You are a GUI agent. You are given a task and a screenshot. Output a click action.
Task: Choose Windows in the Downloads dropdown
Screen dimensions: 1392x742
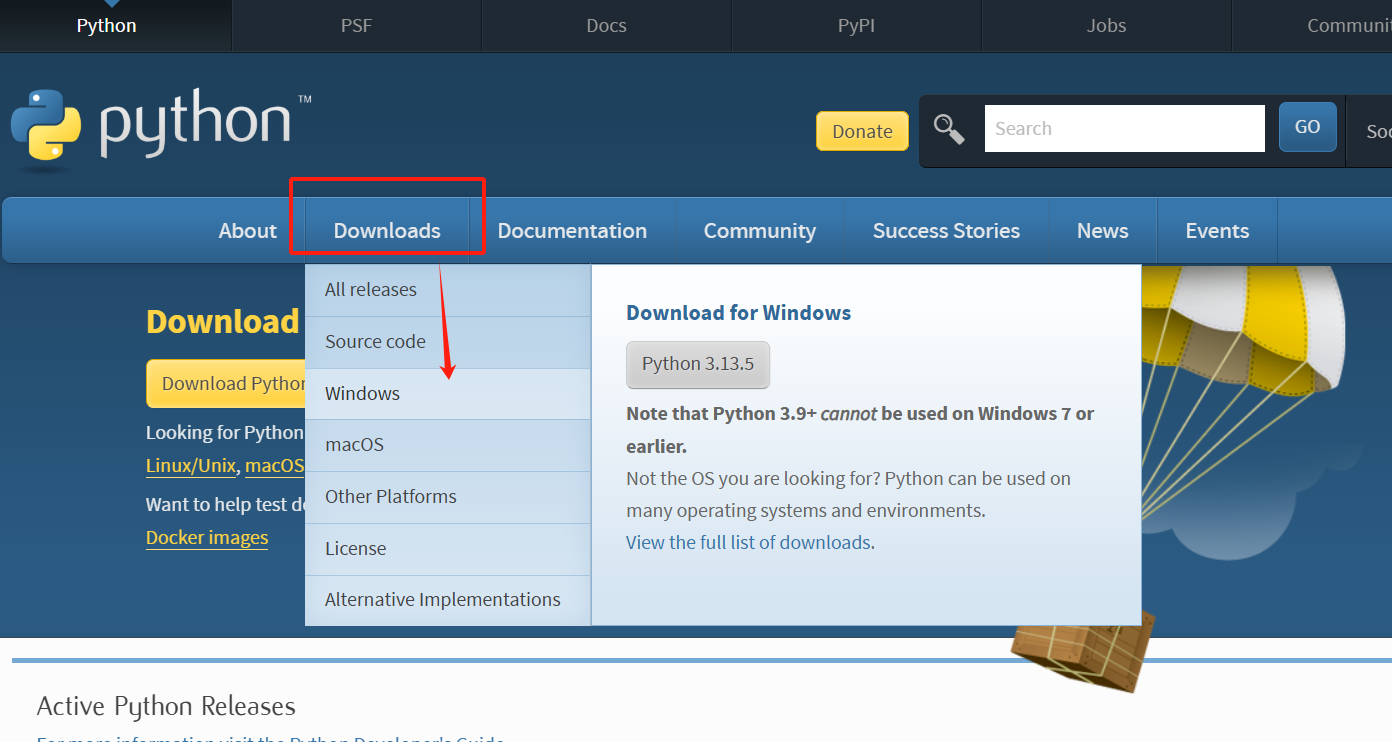(448, 394)
